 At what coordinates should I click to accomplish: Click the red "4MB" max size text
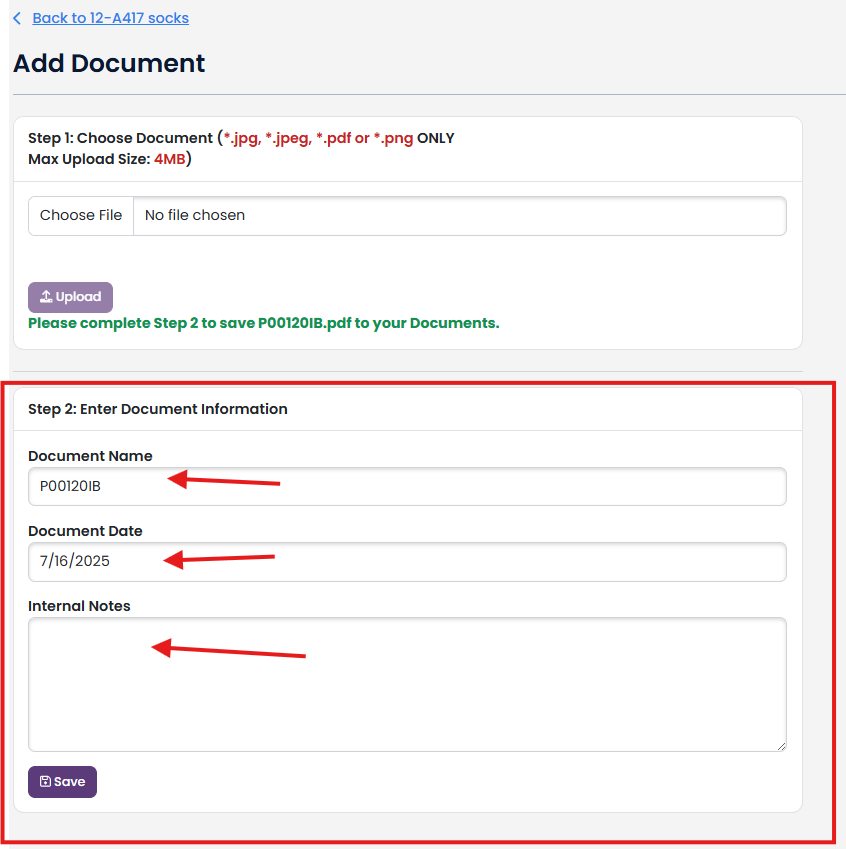167,158
